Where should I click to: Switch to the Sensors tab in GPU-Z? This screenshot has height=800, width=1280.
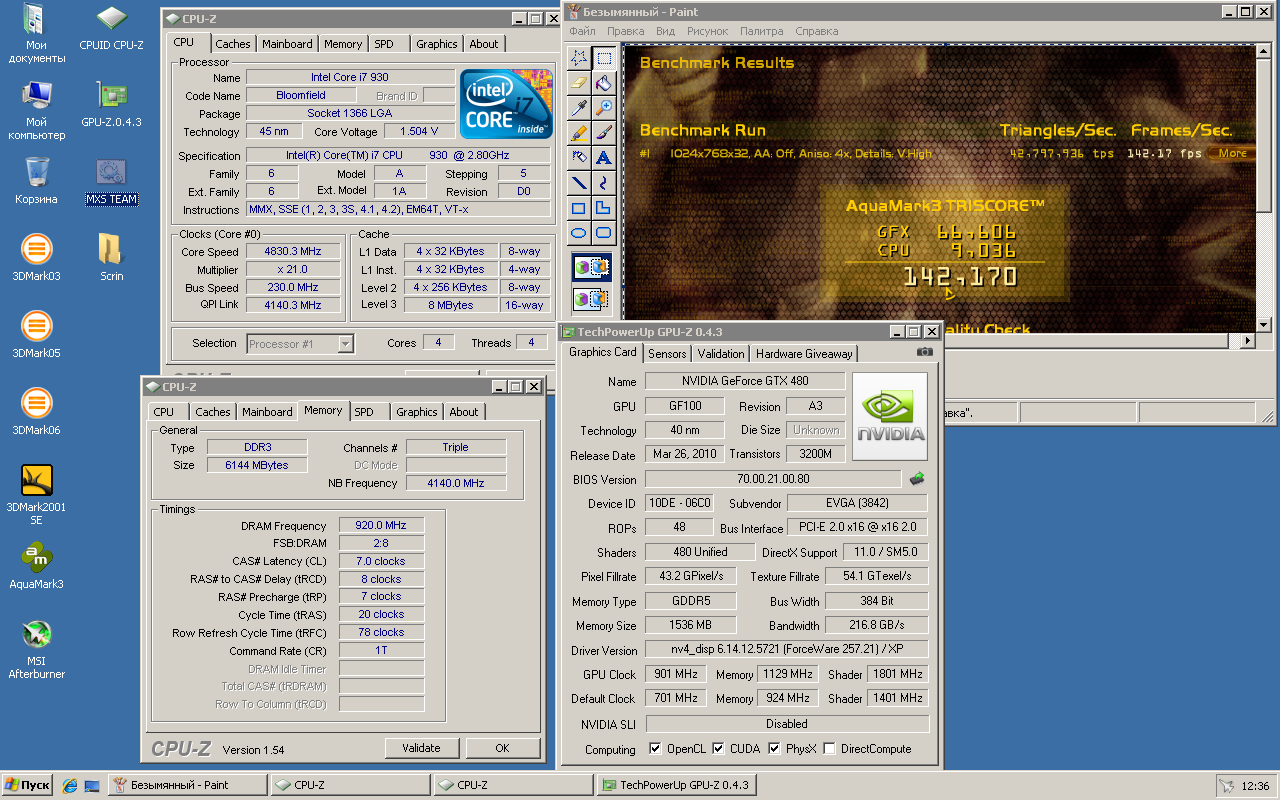pyautogui.click(x=667, y=353)
